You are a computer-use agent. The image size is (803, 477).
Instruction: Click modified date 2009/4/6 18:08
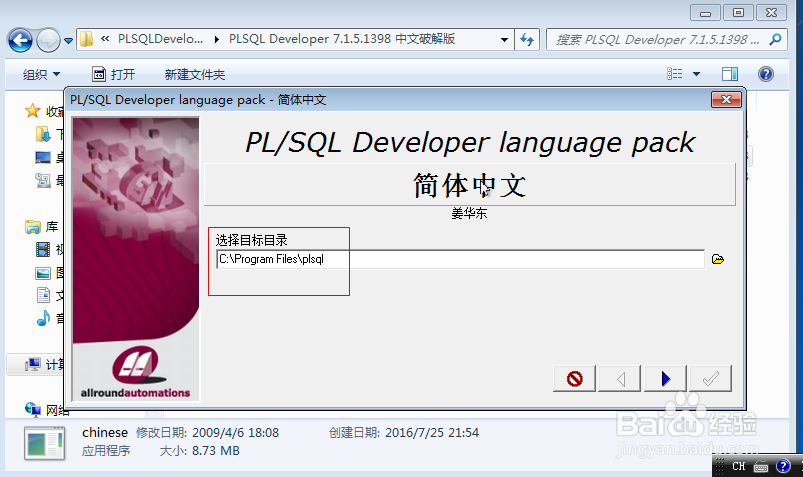236,432
